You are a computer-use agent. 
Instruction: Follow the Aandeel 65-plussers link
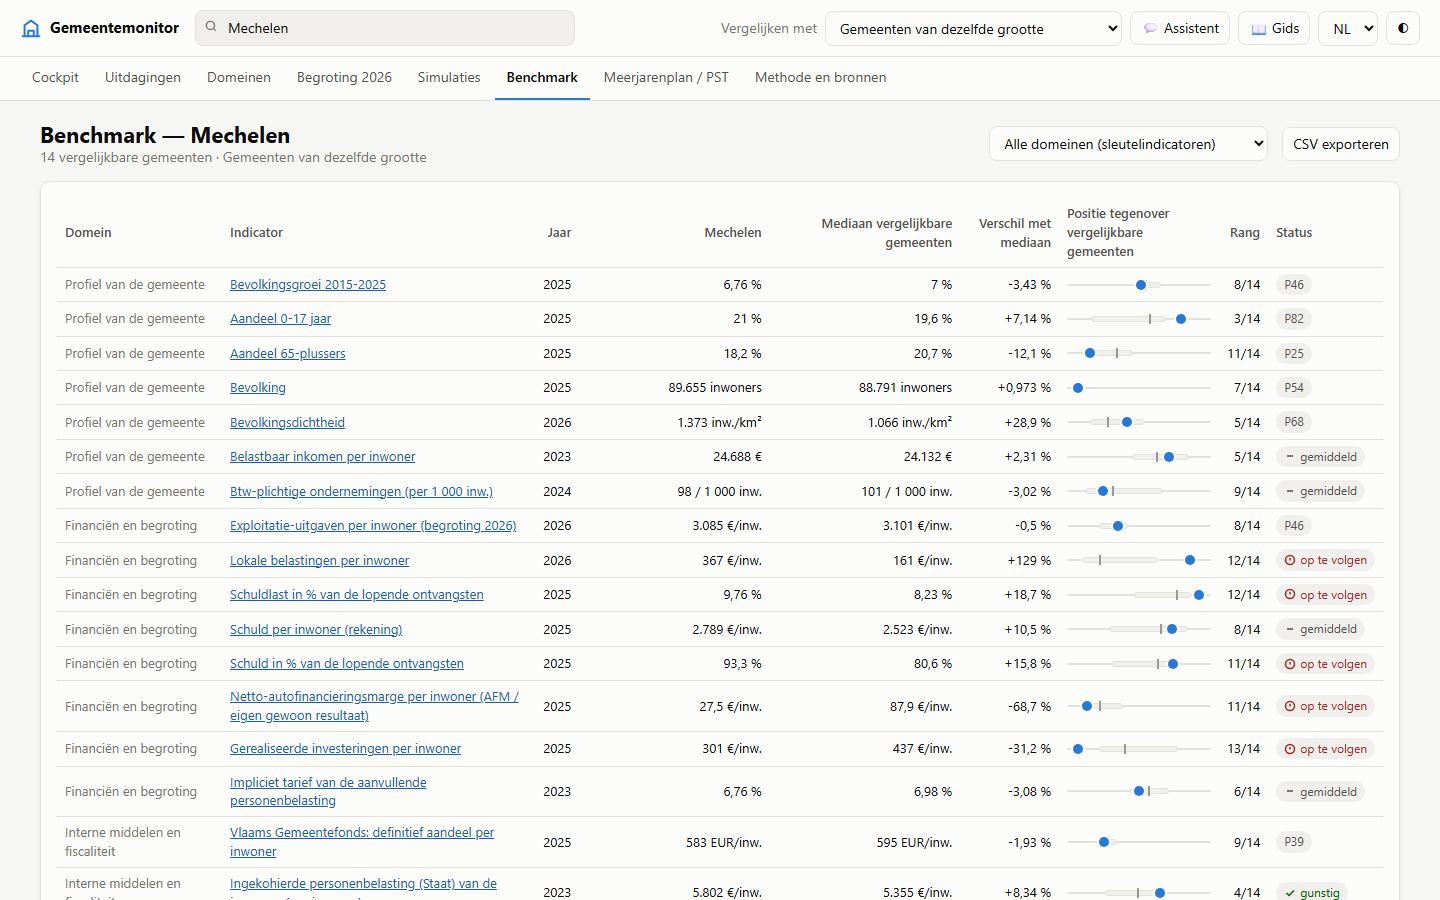coord(288,354)
